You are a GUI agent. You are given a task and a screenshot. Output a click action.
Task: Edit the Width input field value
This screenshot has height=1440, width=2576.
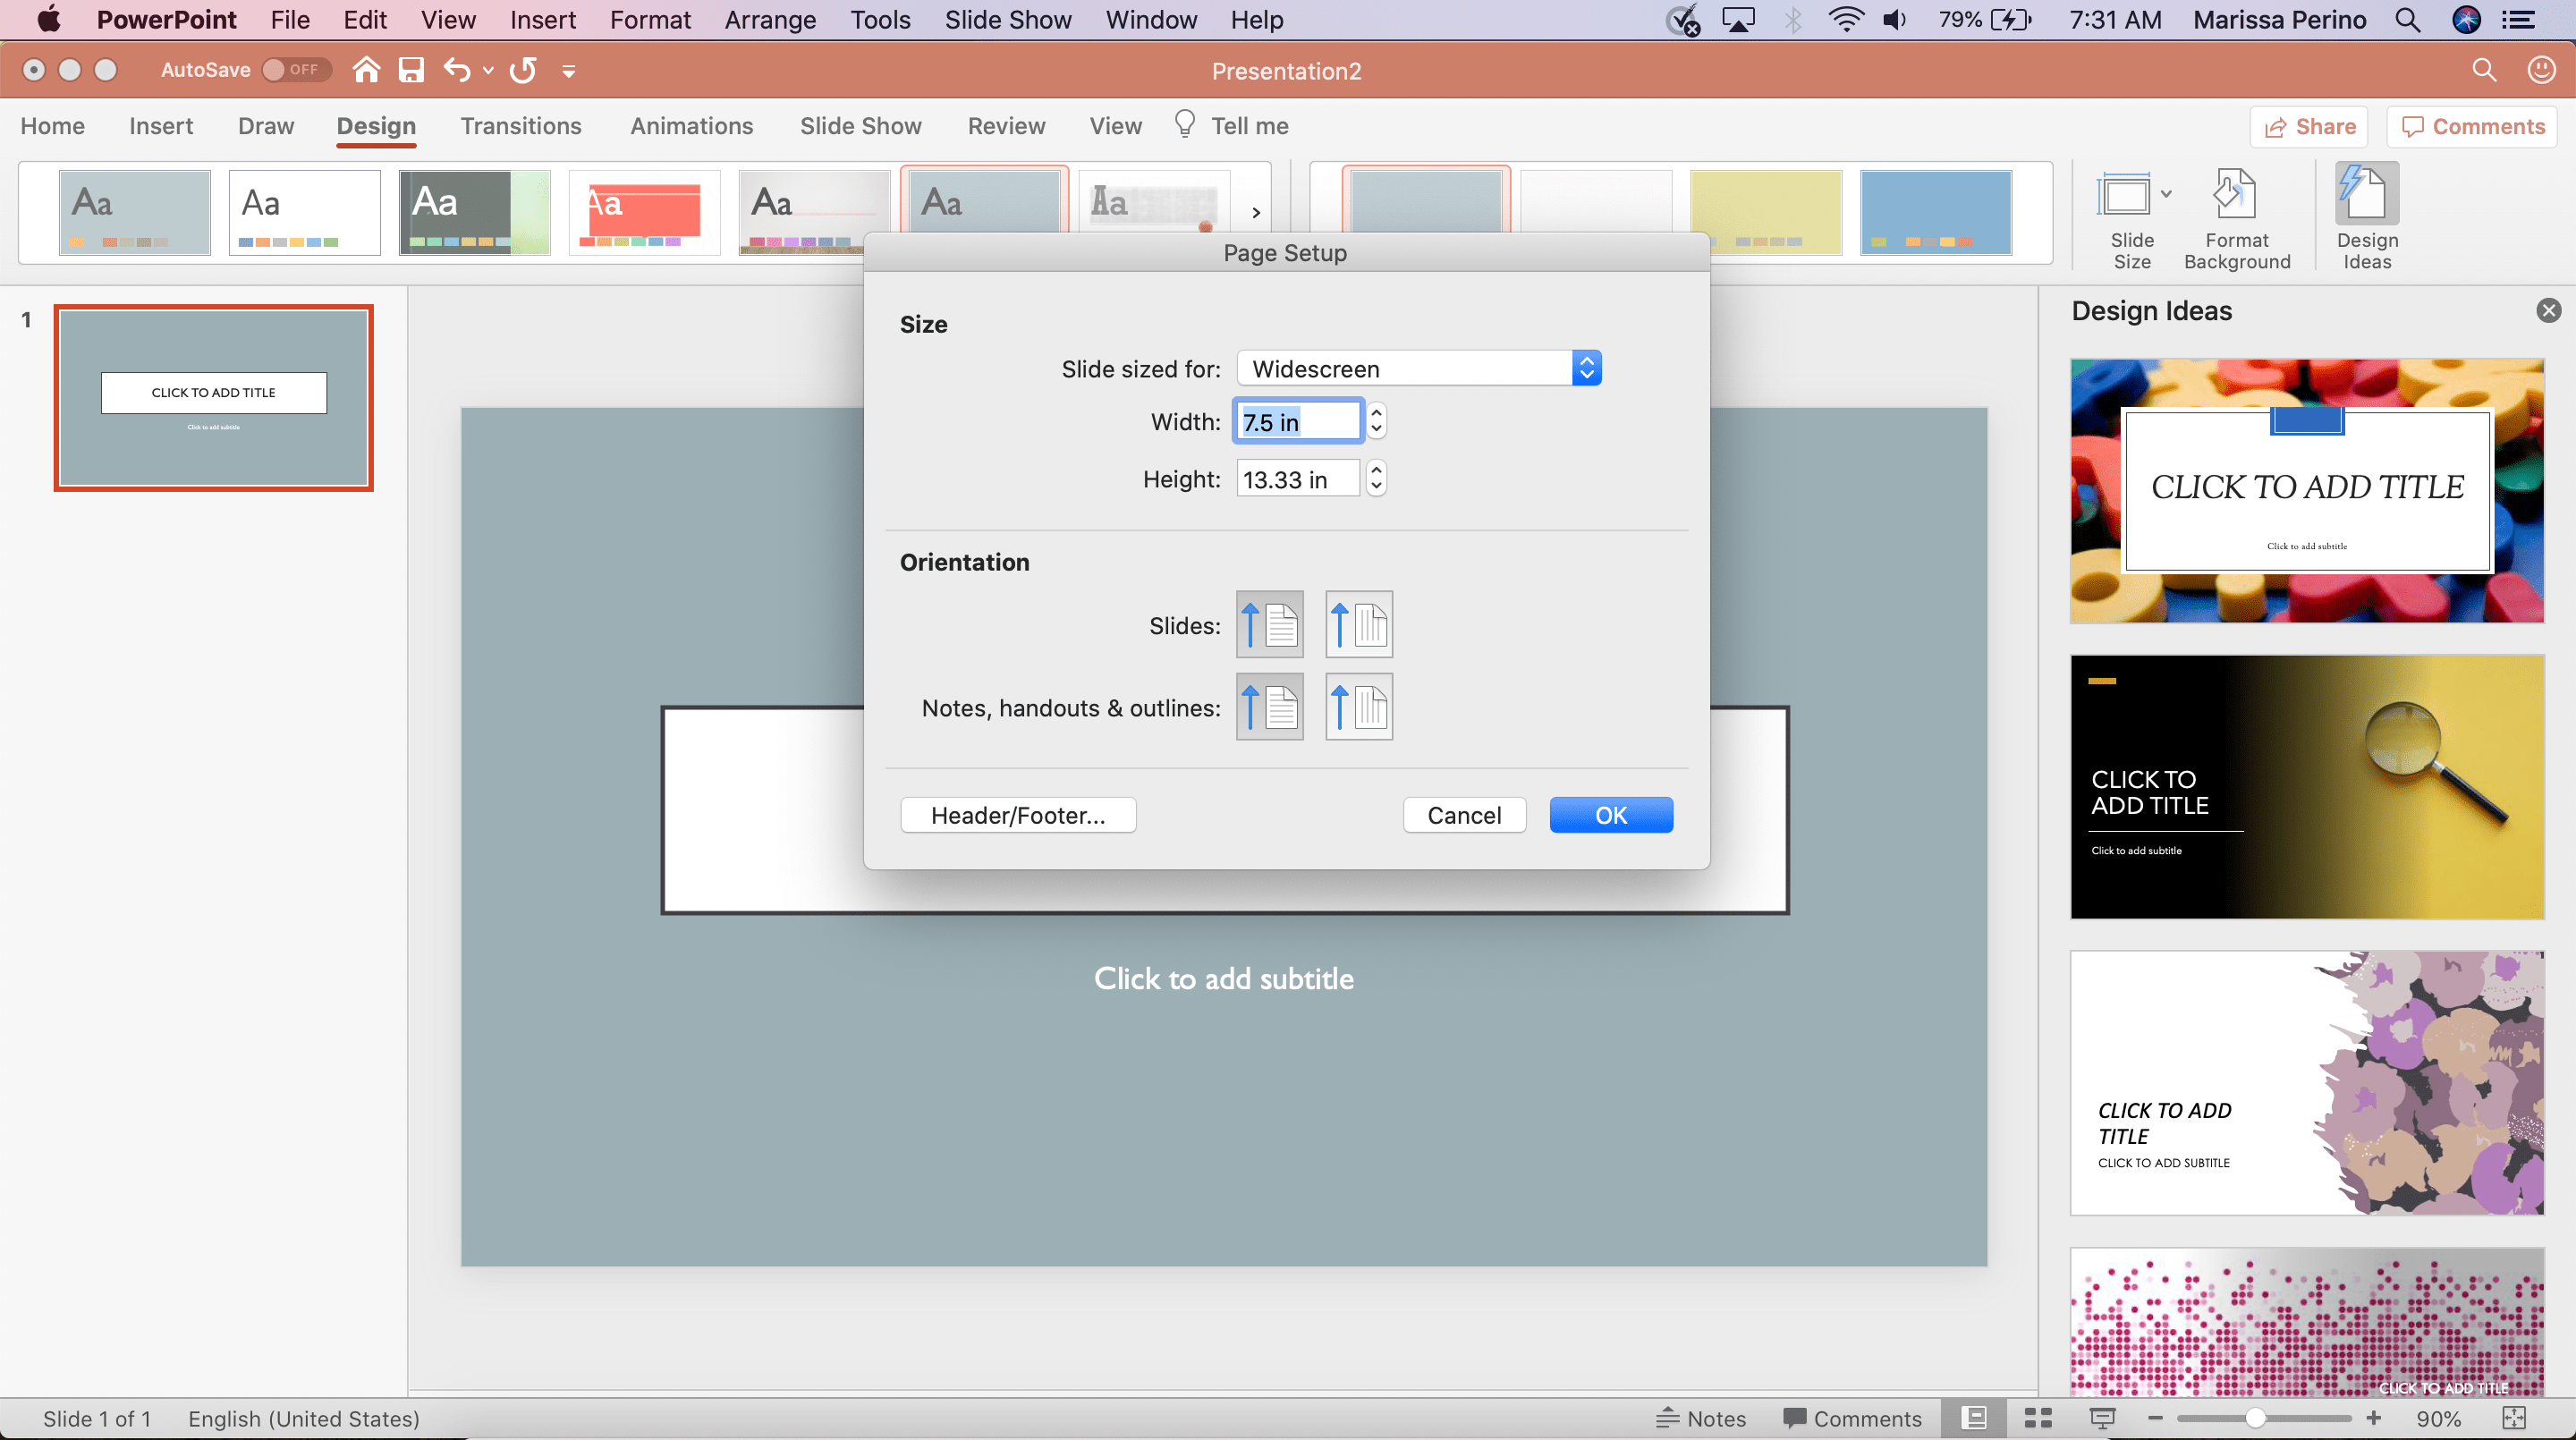[x=1295, y=421]
